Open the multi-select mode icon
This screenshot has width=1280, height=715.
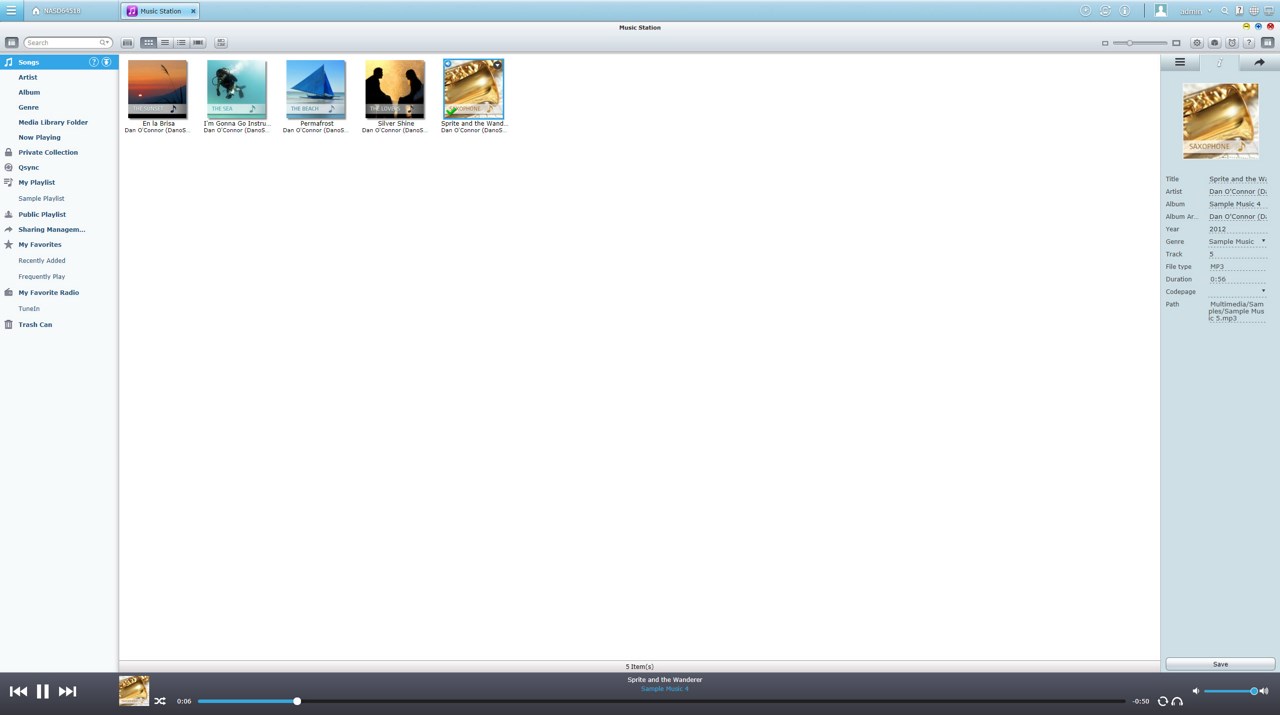[221, 43]
